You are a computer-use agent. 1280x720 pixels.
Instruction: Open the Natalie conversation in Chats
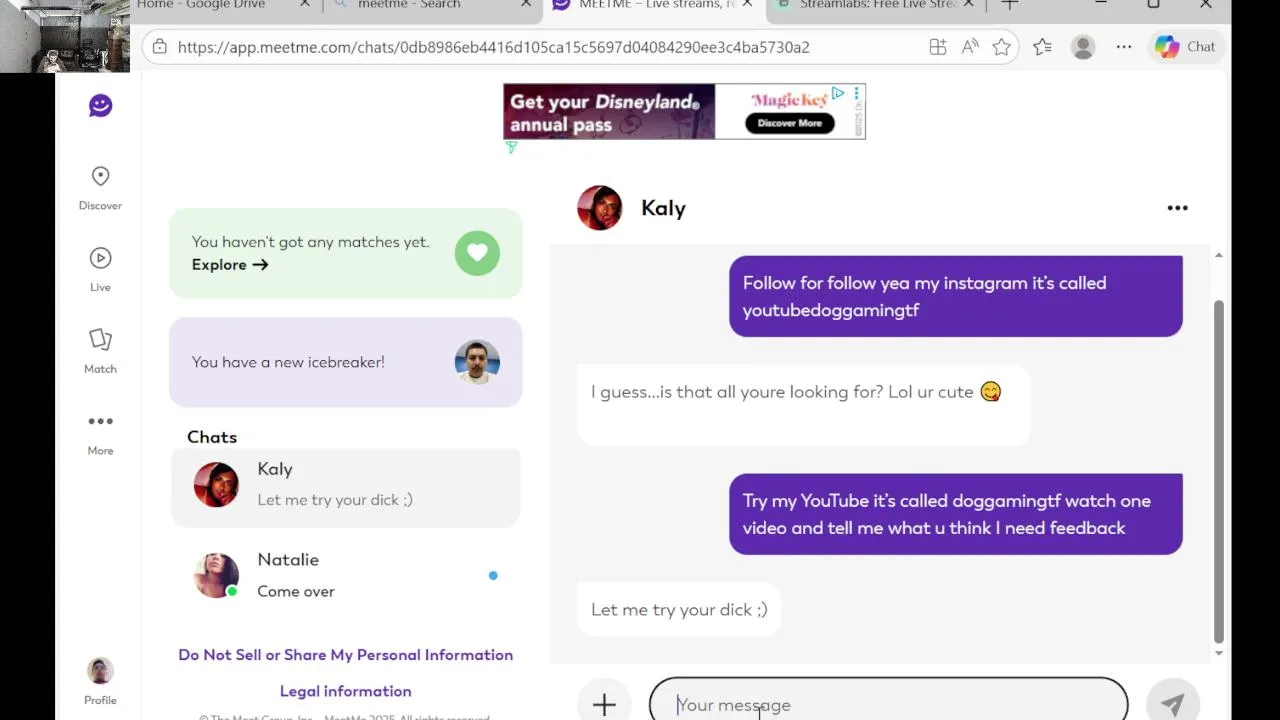pyautogui.click(x=346, y=575)
